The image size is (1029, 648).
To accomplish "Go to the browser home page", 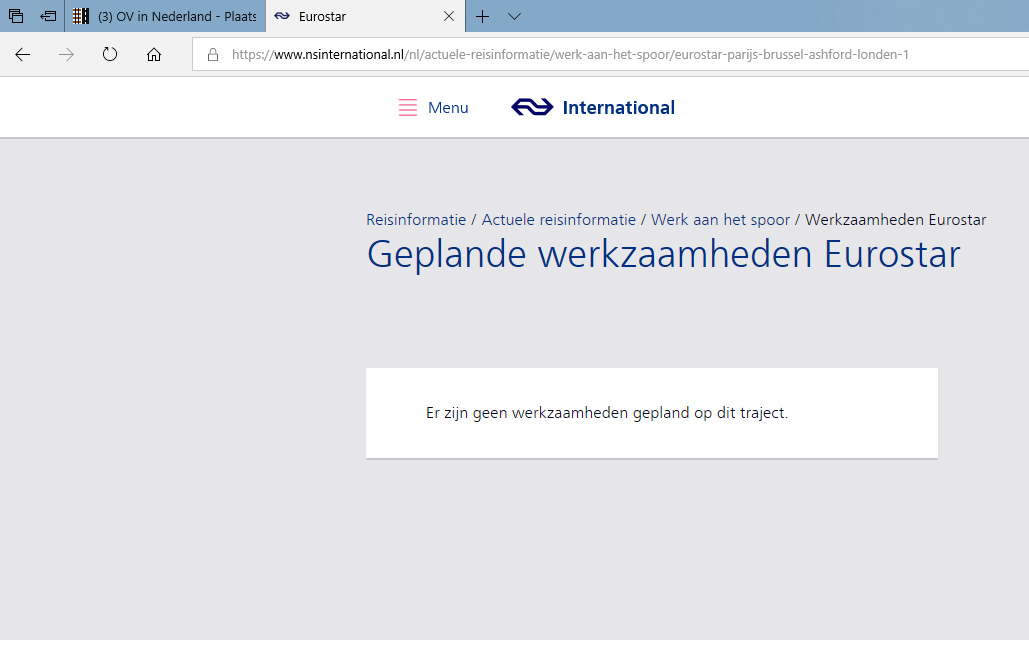I will click(154, 54).
